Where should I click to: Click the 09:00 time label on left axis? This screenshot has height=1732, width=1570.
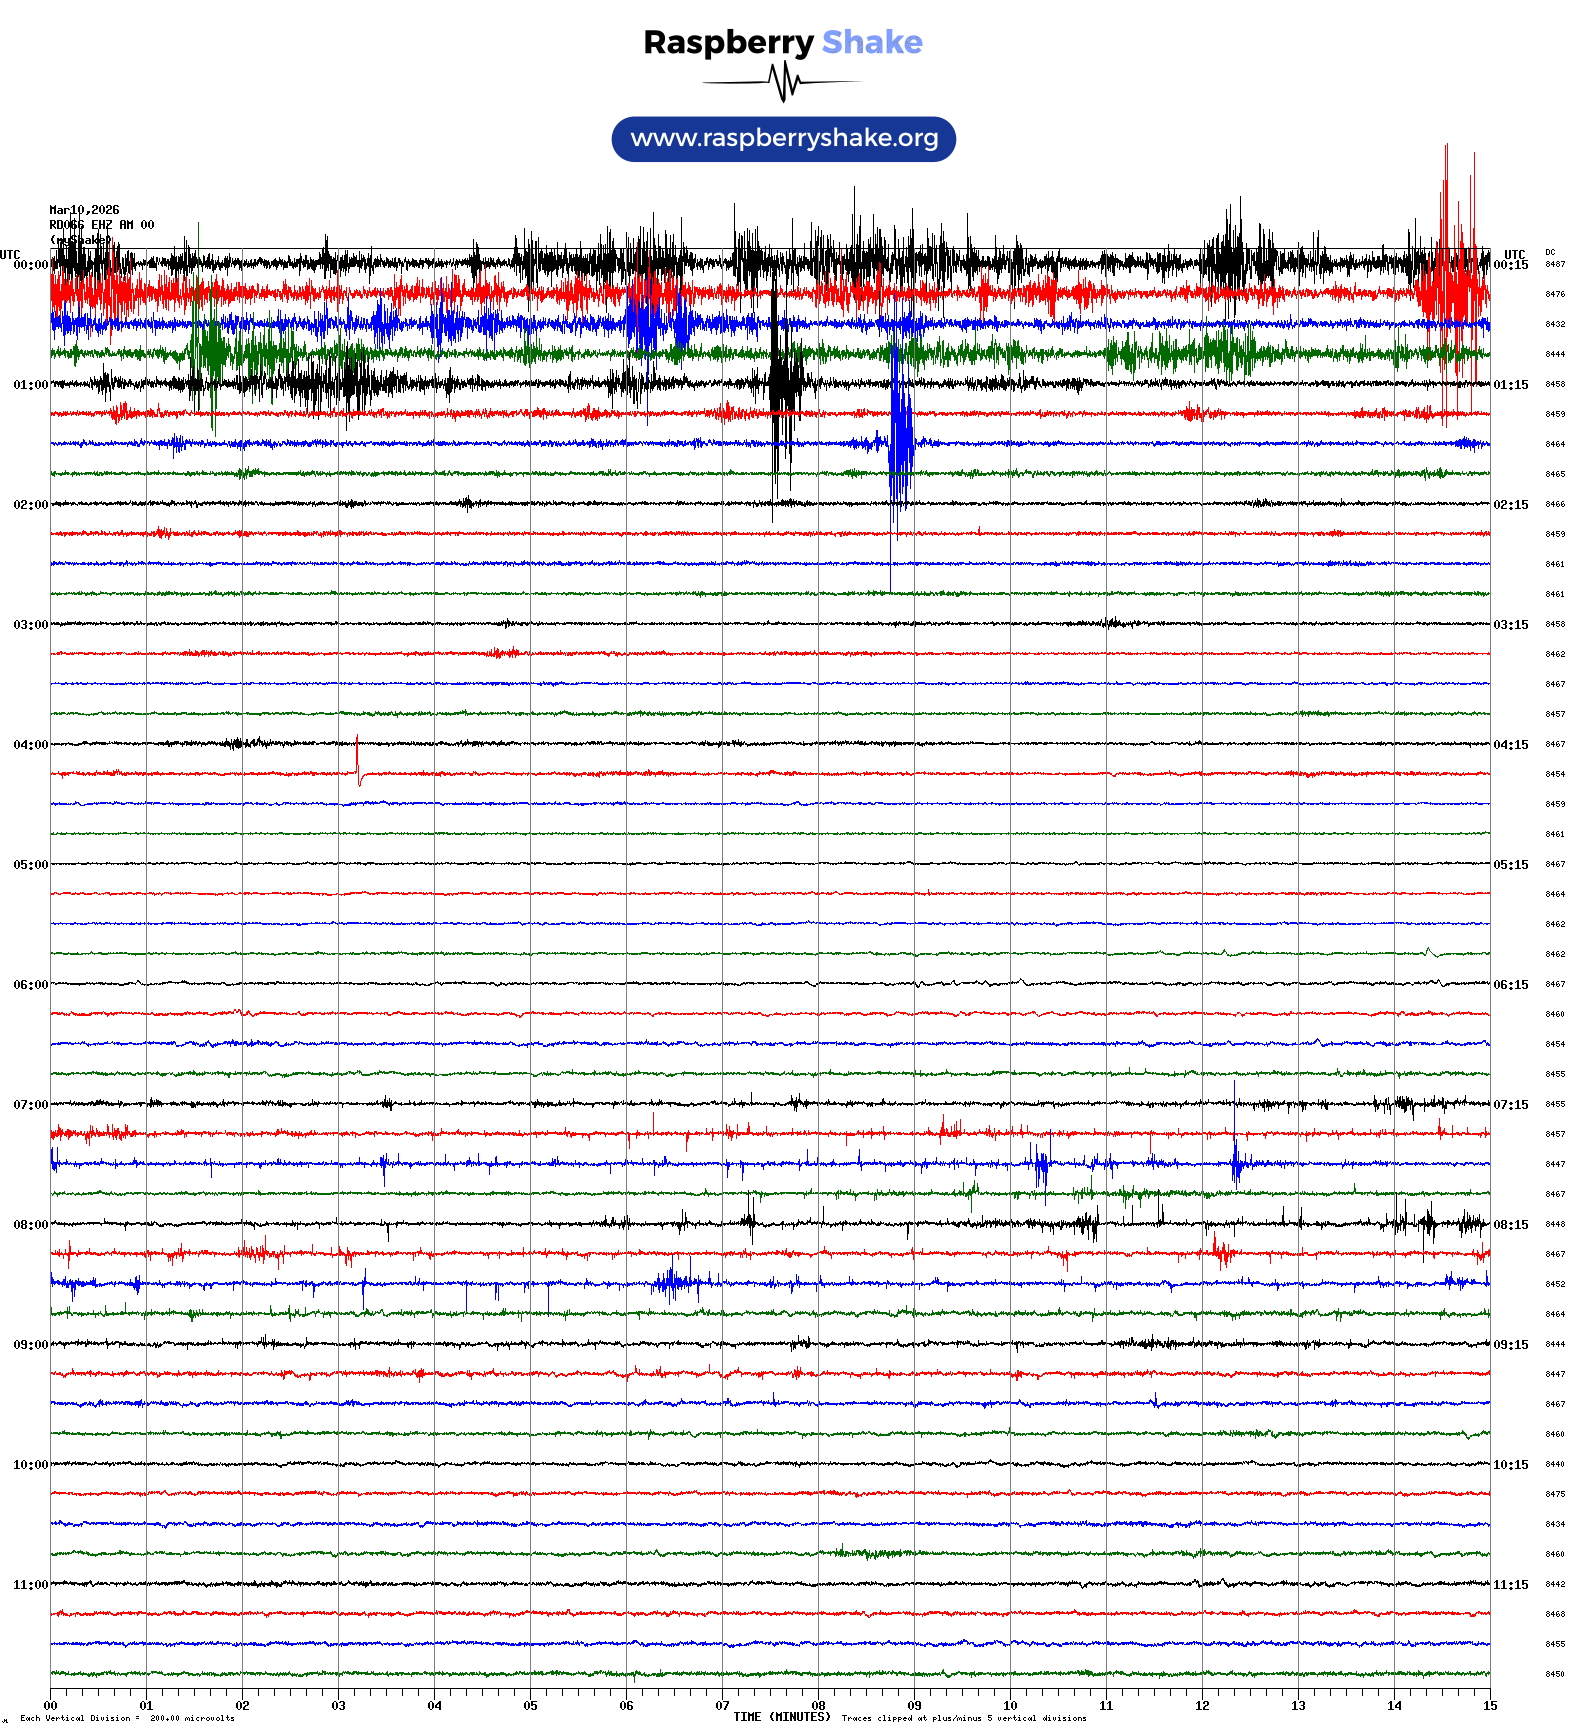30,1345
